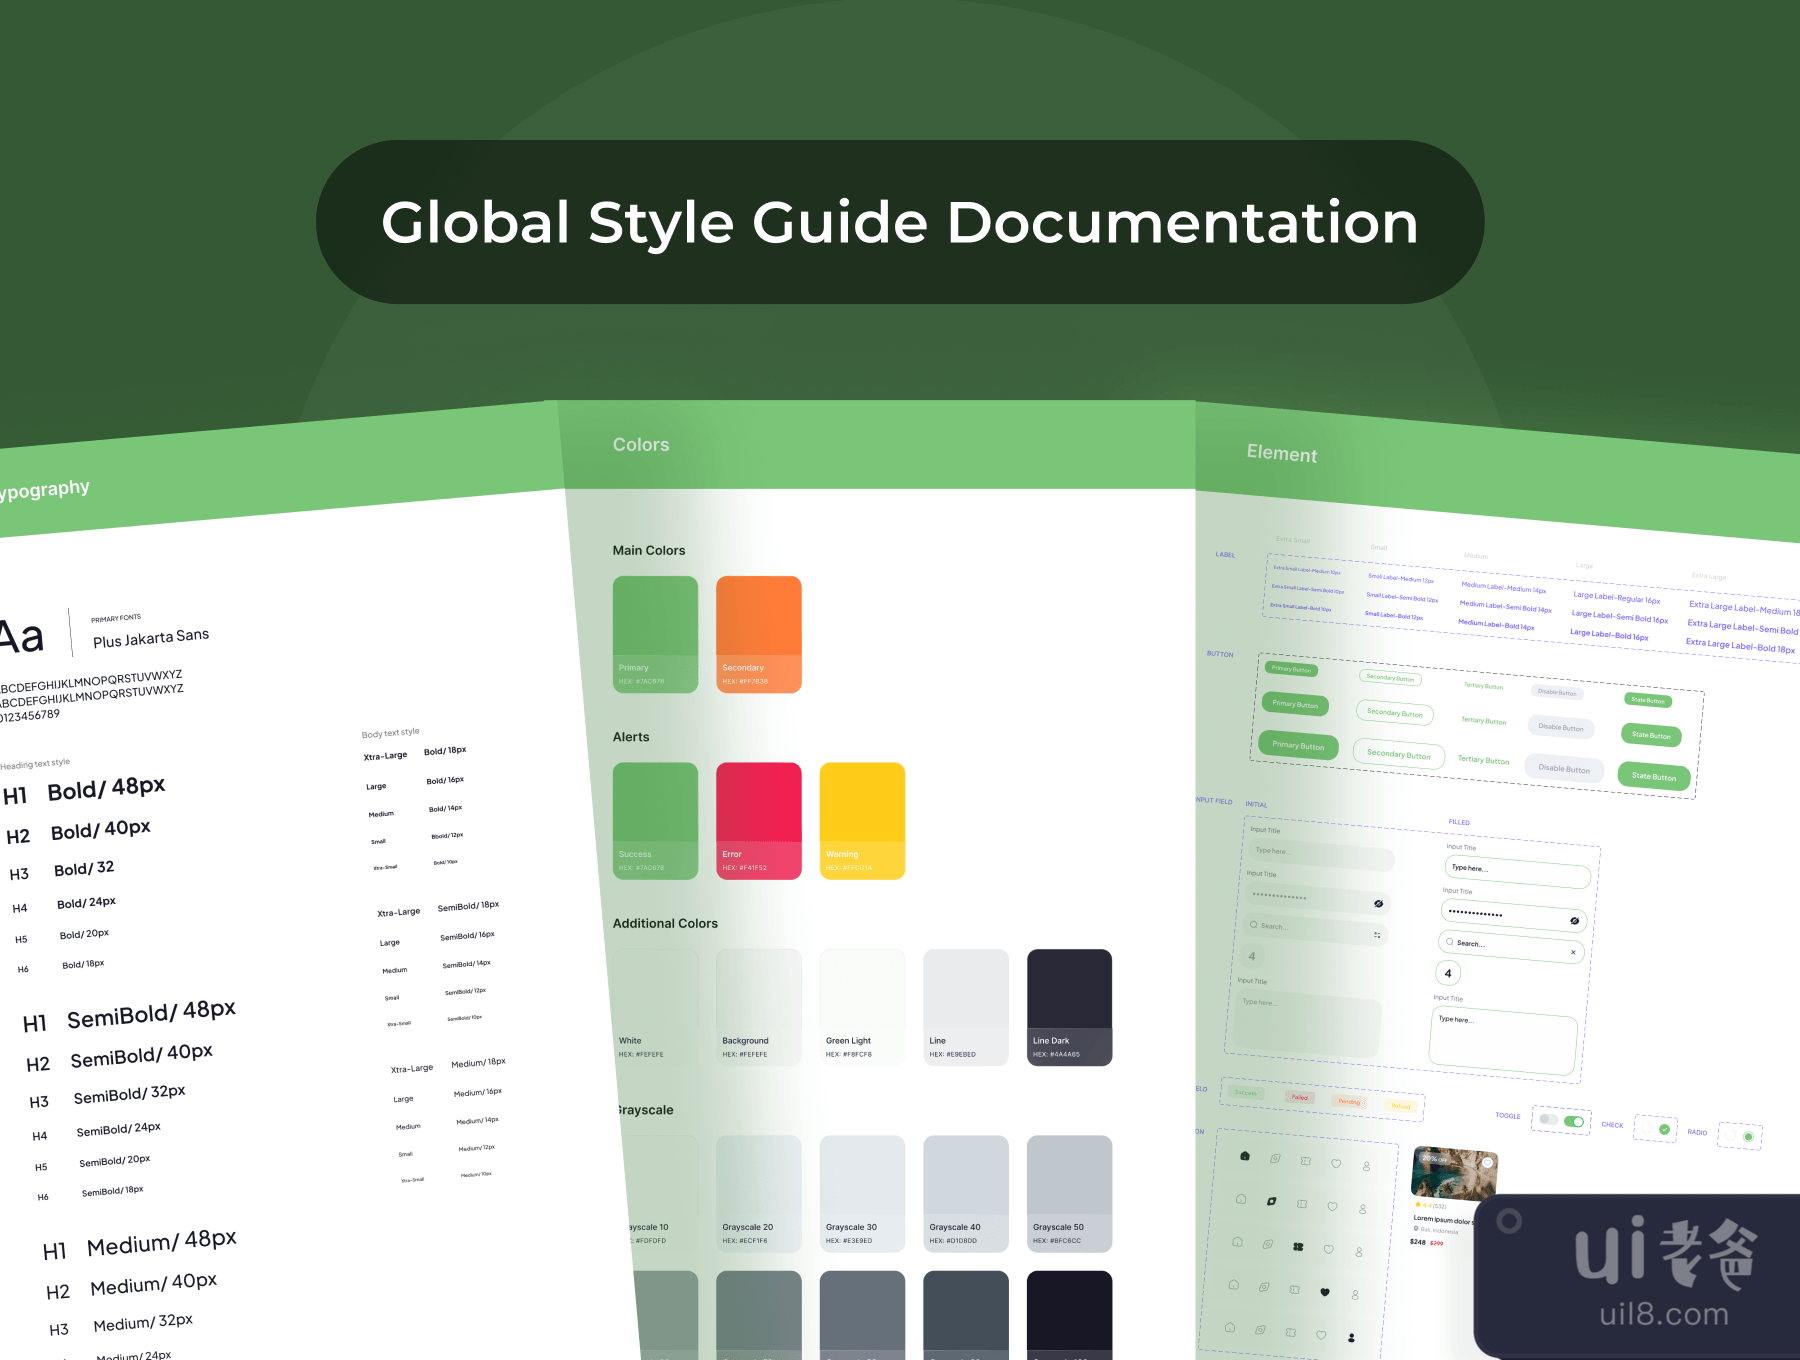This screenshot has height=1360, width=1800.
Task: Click the filled black home icon
Action: point(1244,1156)
